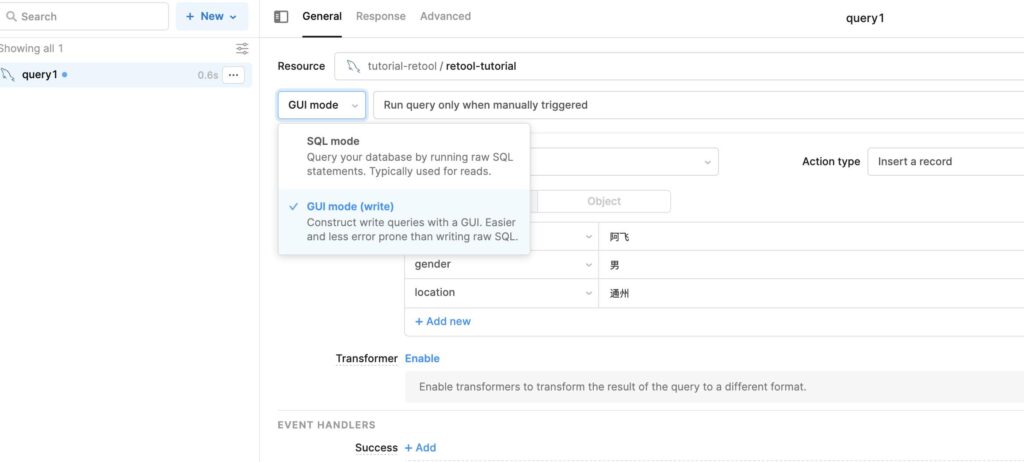Select query1 in the query list
Image resolution: width=1024 pixels, height=462 pixels.
(125, 75)
